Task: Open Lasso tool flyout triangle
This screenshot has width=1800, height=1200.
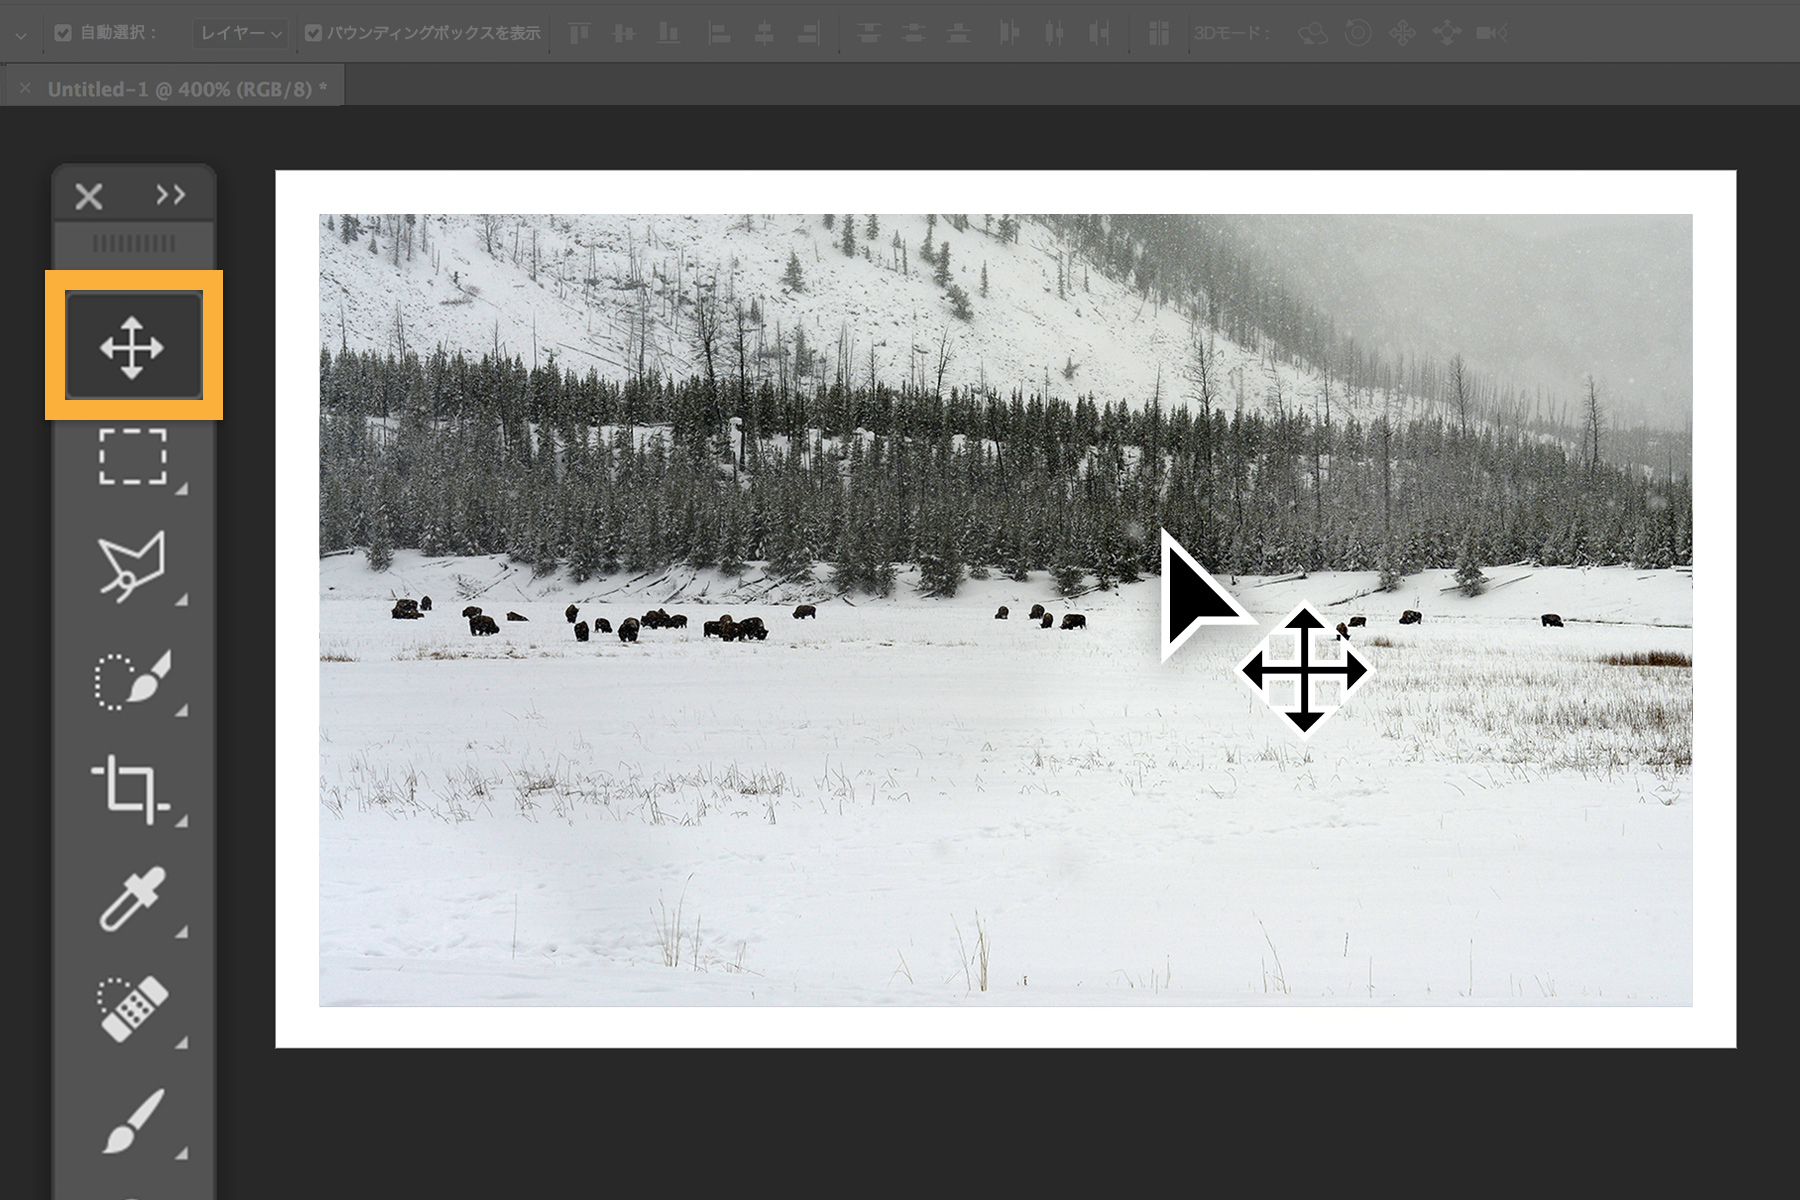Action: pos(181,600)
